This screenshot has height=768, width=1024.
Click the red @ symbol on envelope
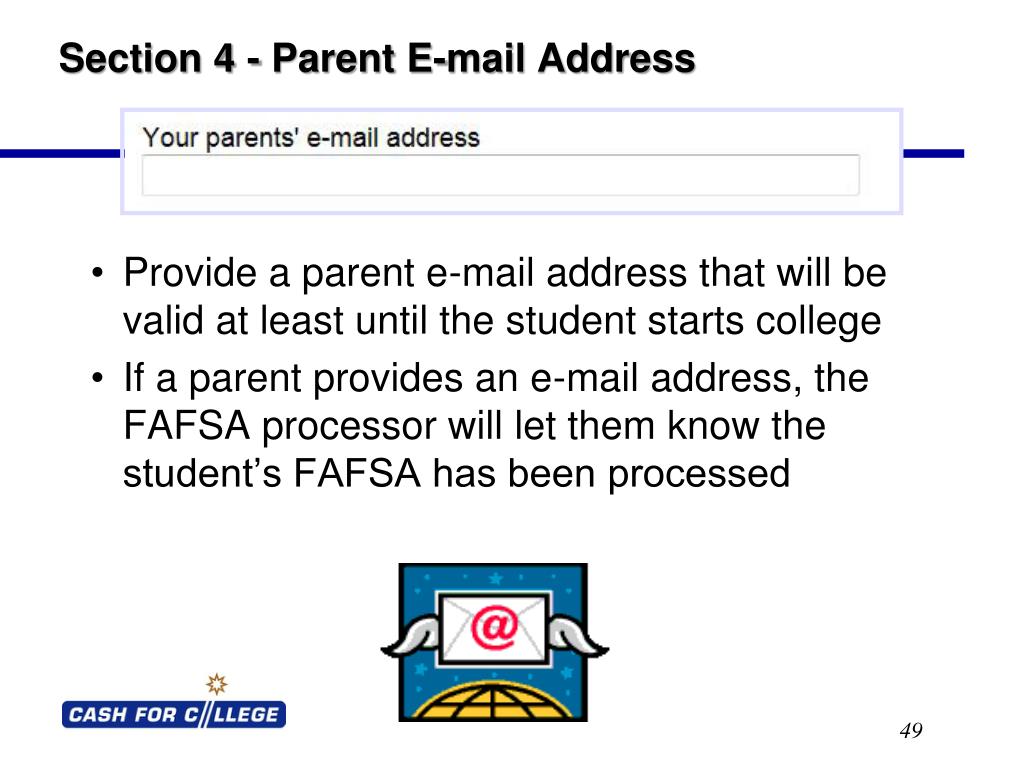(x=494, y=628)
